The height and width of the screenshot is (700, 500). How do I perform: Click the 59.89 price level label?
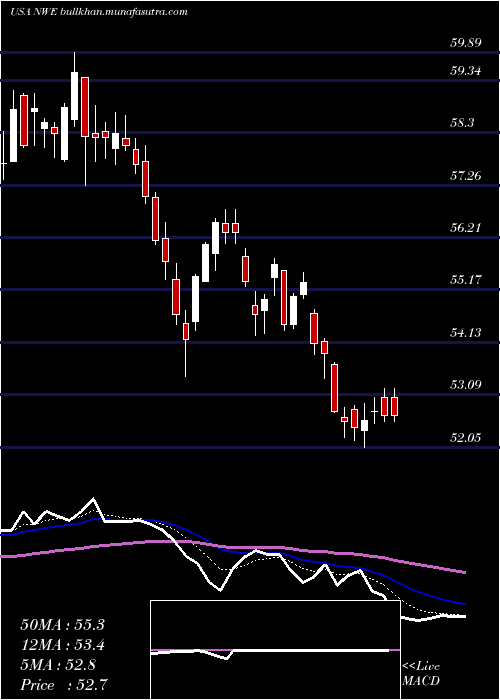click(x=466, y=43)
